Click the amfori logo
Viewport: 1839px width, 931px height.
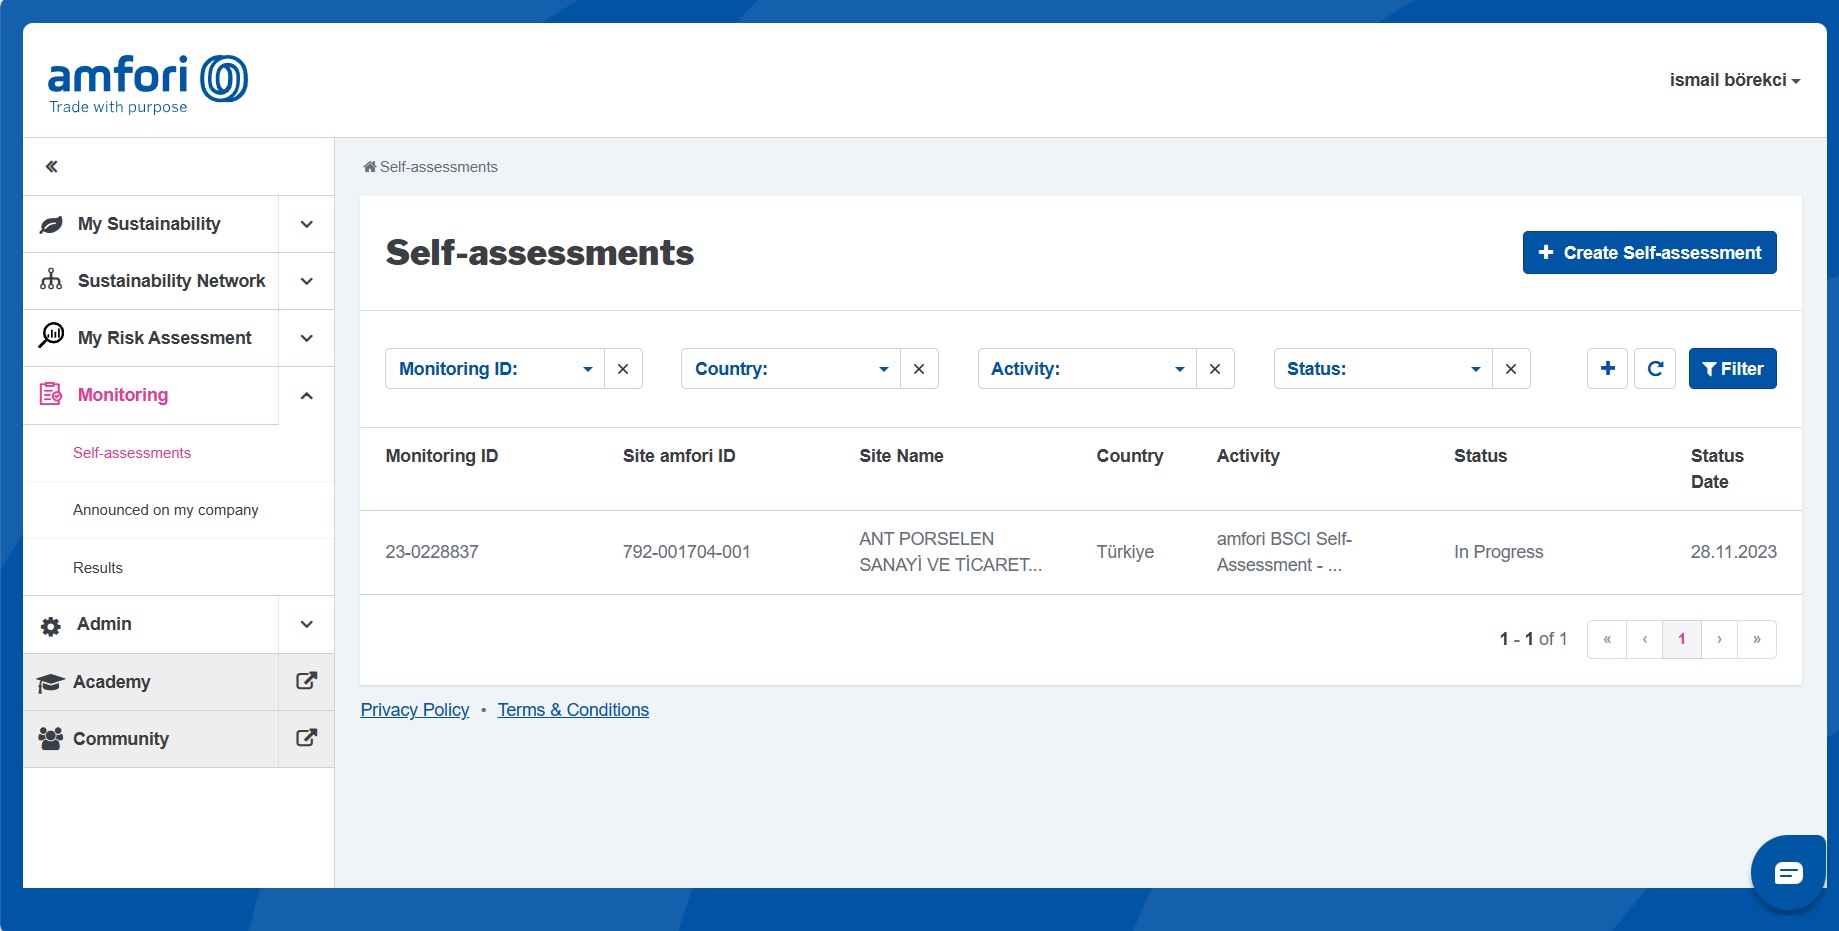point(148,84)
